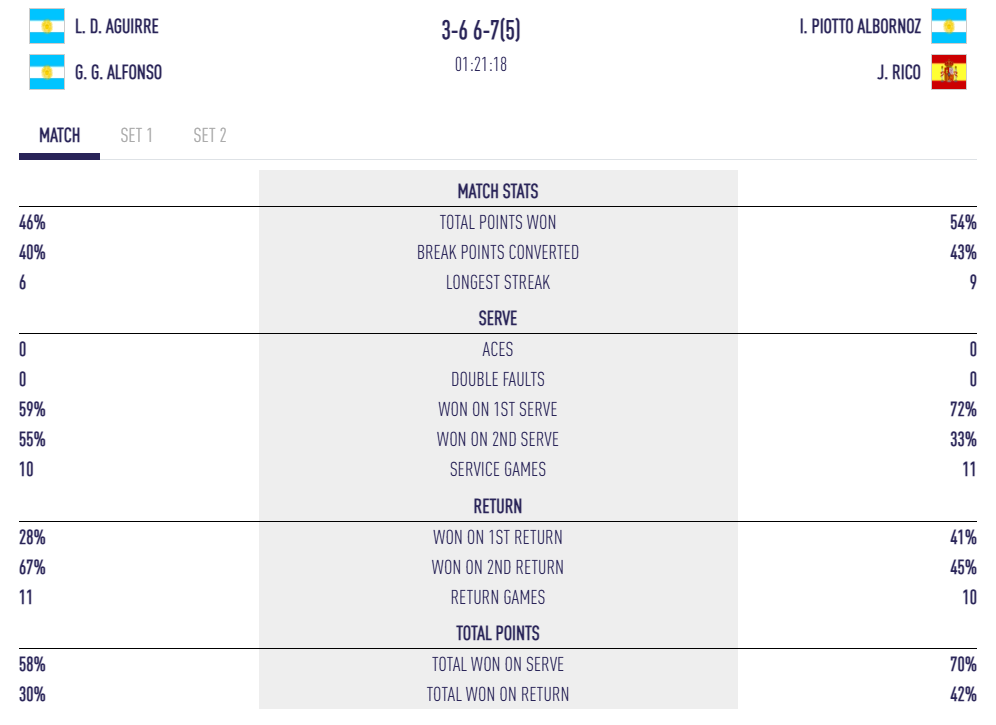Click the RETURN GAMES stat label

click(x=498, y=597)
